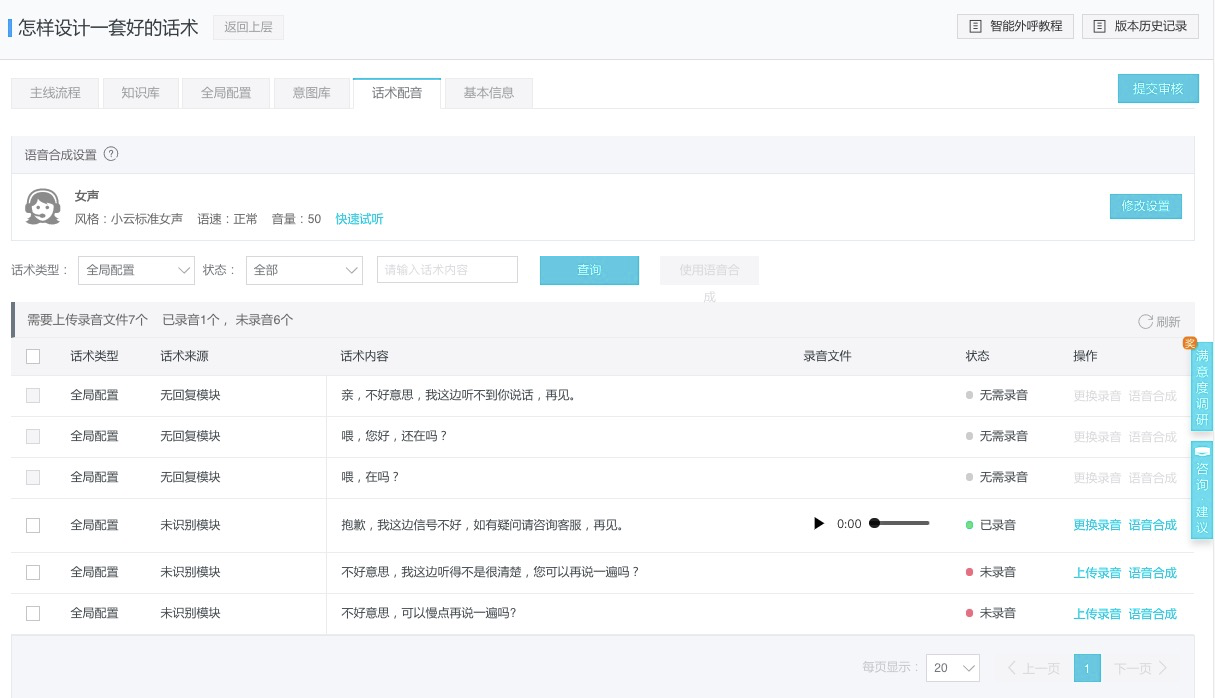Click the 录音文件 column header
Image resolution: width=1215 pixels, height=698 pixels.
coord(827,356)
